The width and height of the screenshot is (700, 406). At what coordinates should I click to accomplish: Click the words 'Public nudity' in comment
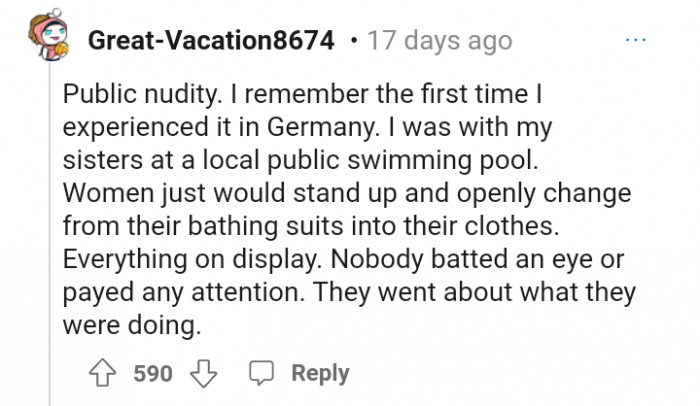[140, 94]
